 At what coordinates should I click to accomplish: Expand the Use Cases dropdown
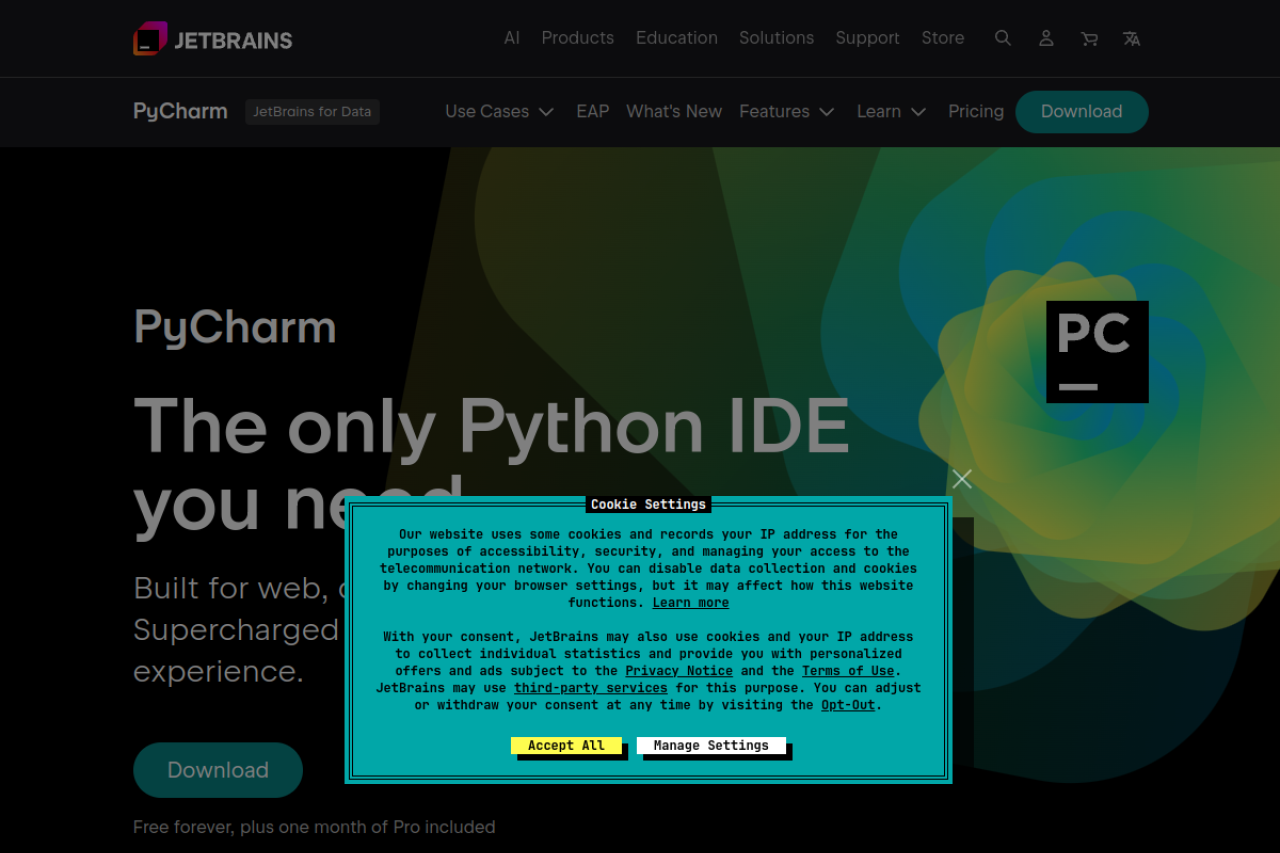499,111
